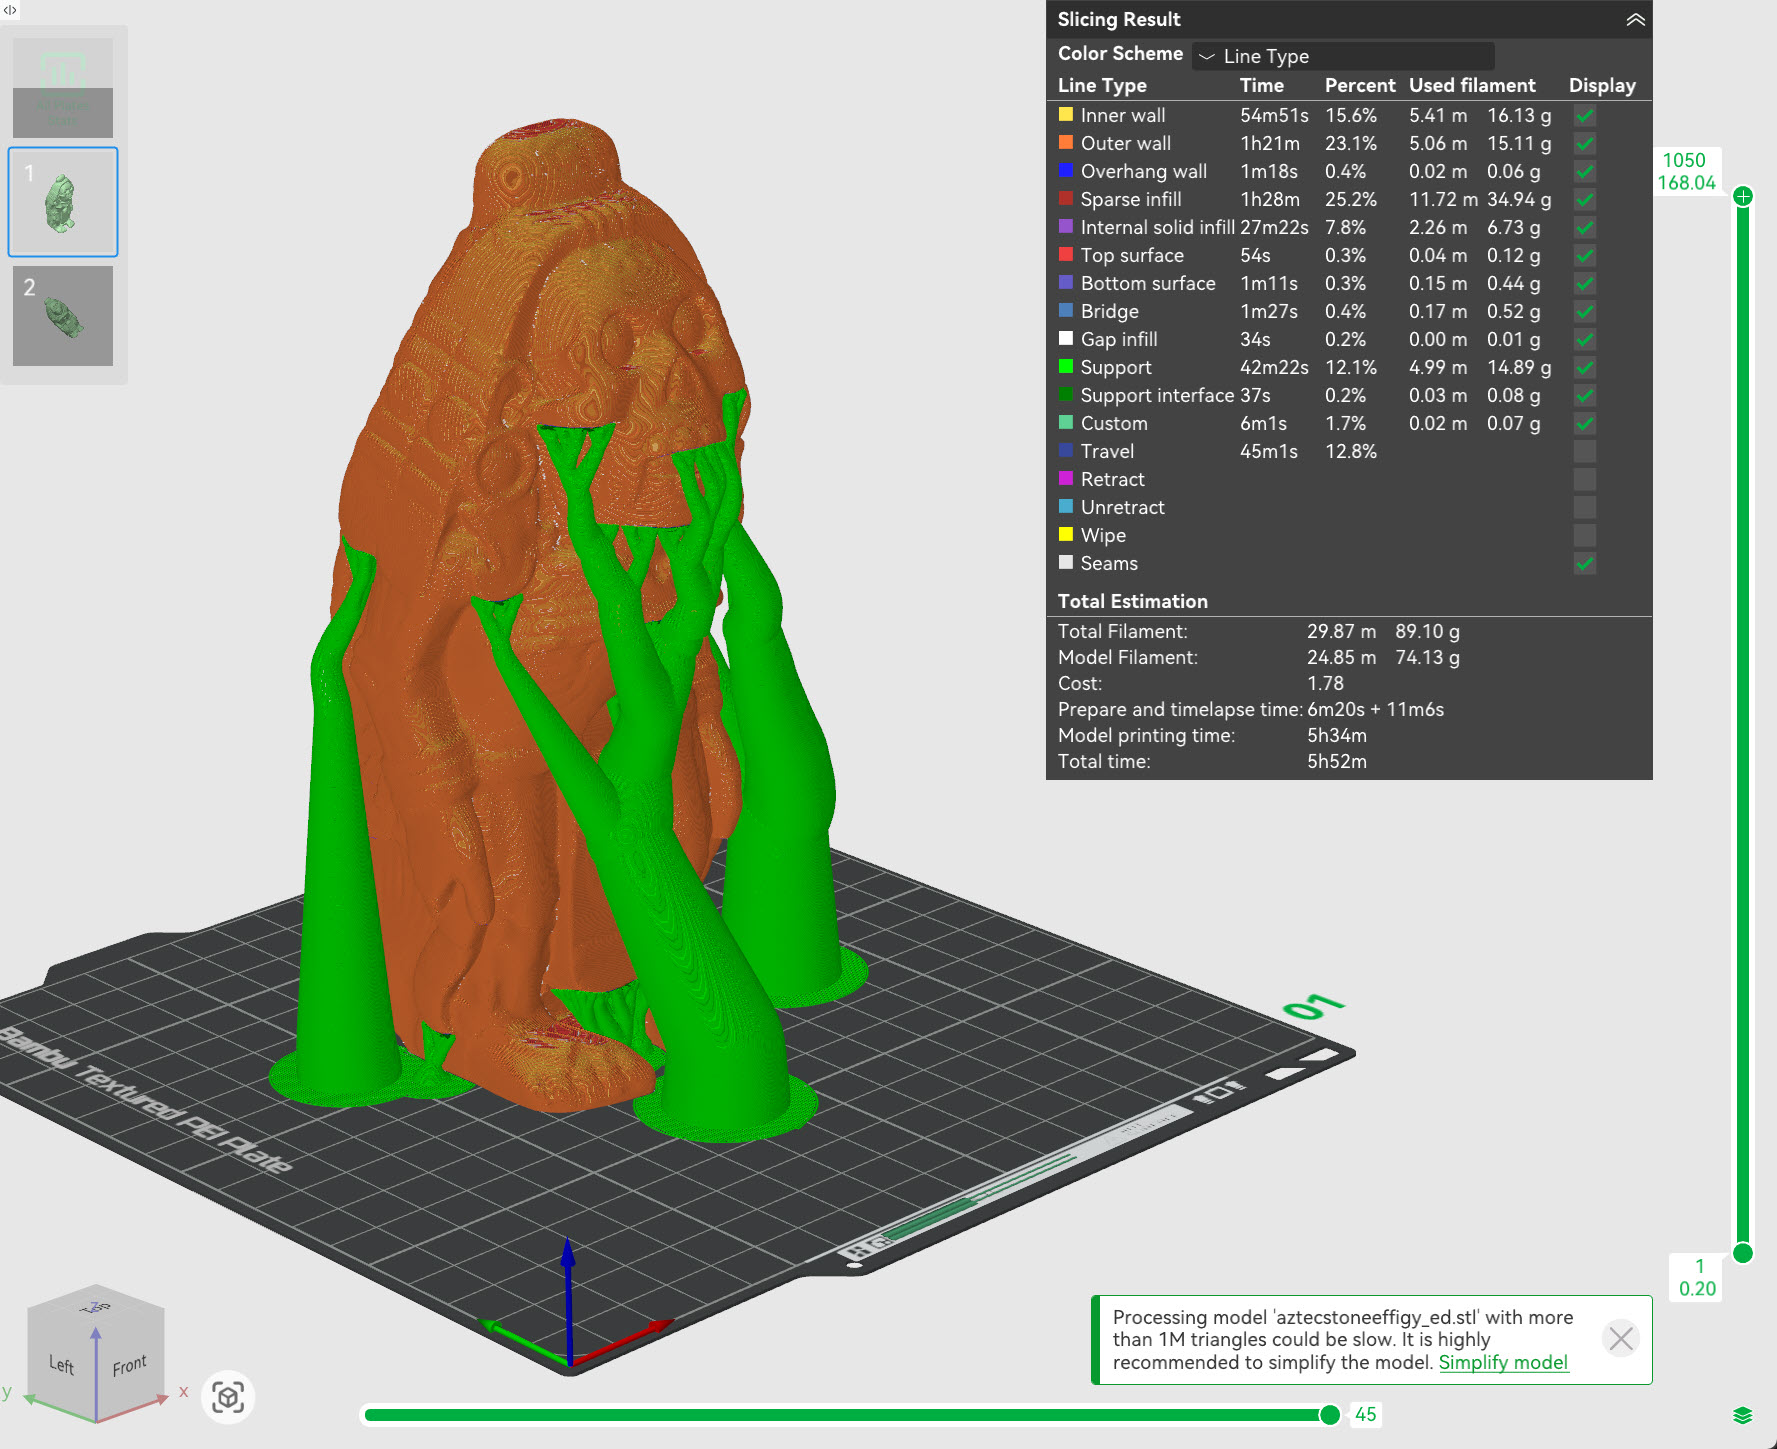Enable Retract display checkbox
The width and height of the screenshot is (1777, 1449).
(x=1584, y=480)
